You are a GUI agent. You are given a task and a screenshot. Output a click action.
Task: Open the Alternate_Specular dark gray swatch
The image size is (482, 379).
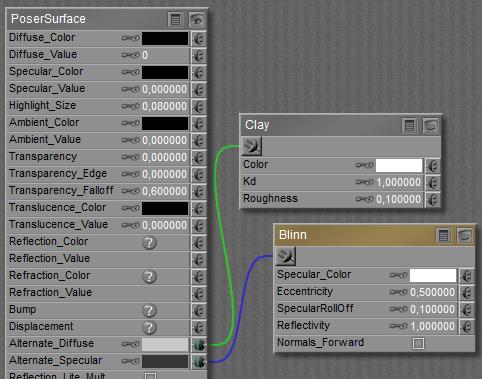tap(165, 361)
